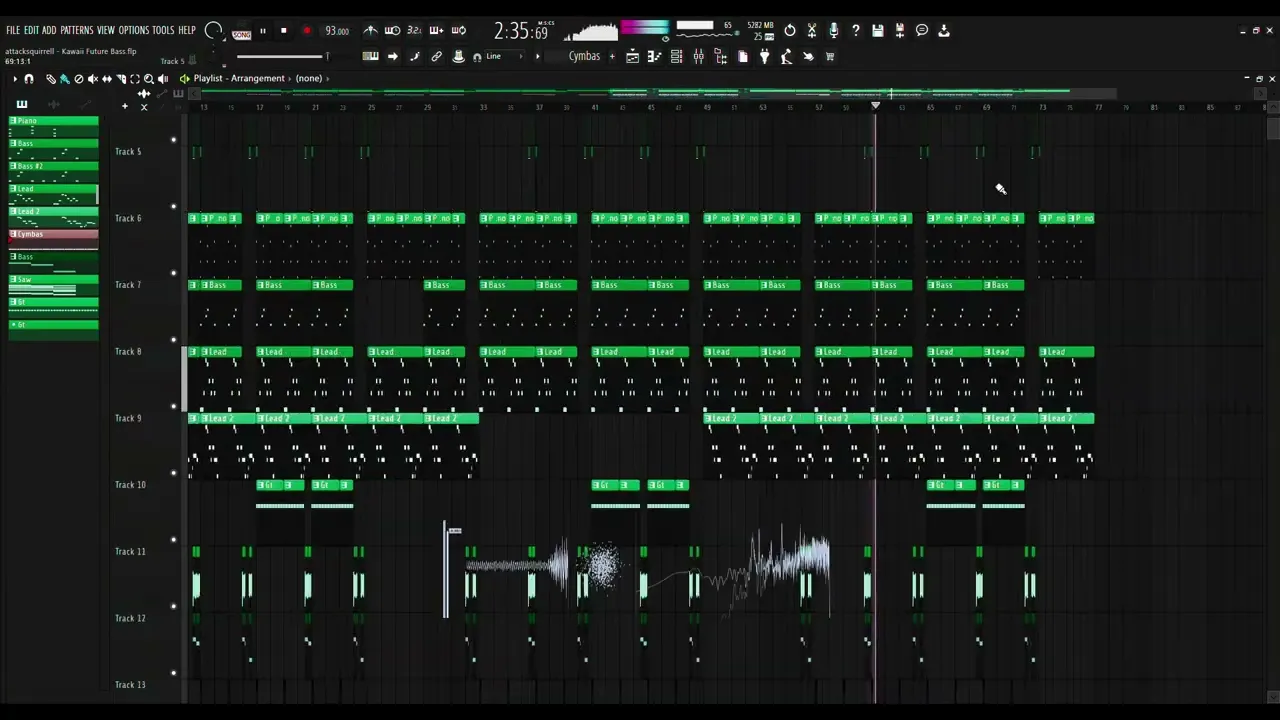This screenshot has height=720, width=1280.
Task: Click the render/export save icon
Action: pyautogui.click(x=900, y=31)
